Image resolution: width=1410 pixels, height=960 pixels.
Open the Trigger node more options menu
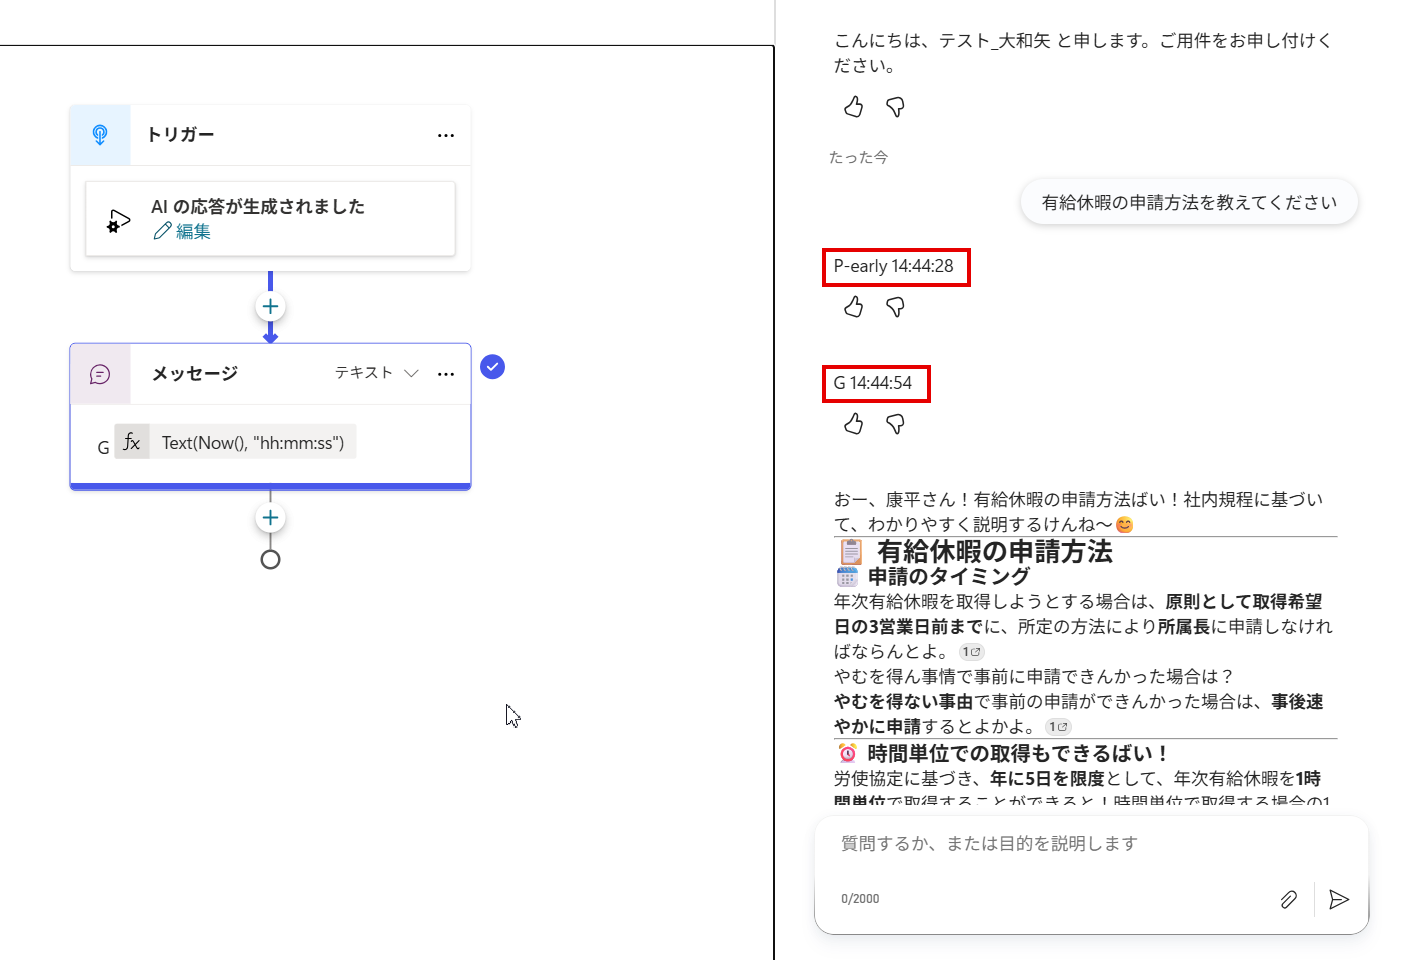[x=446, y=135]
